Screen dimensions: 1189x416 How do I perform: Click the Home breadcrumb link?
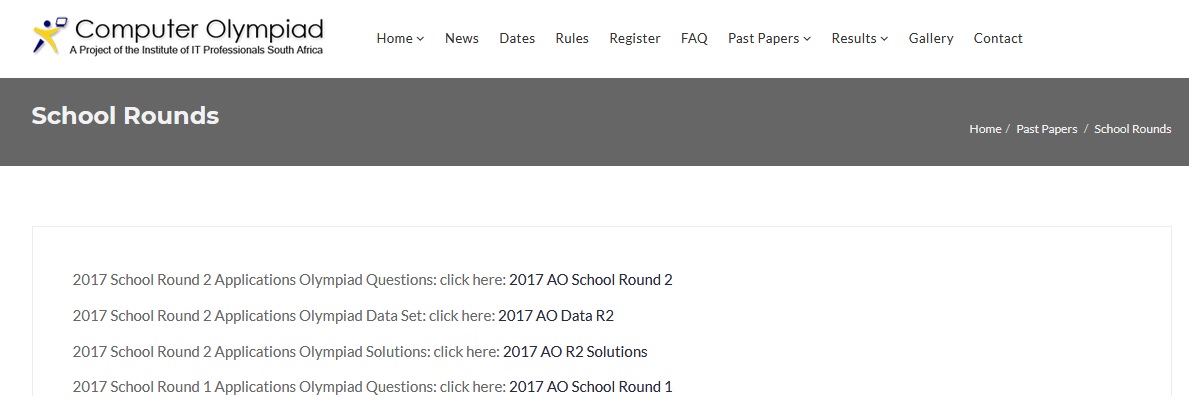(985, 129)
